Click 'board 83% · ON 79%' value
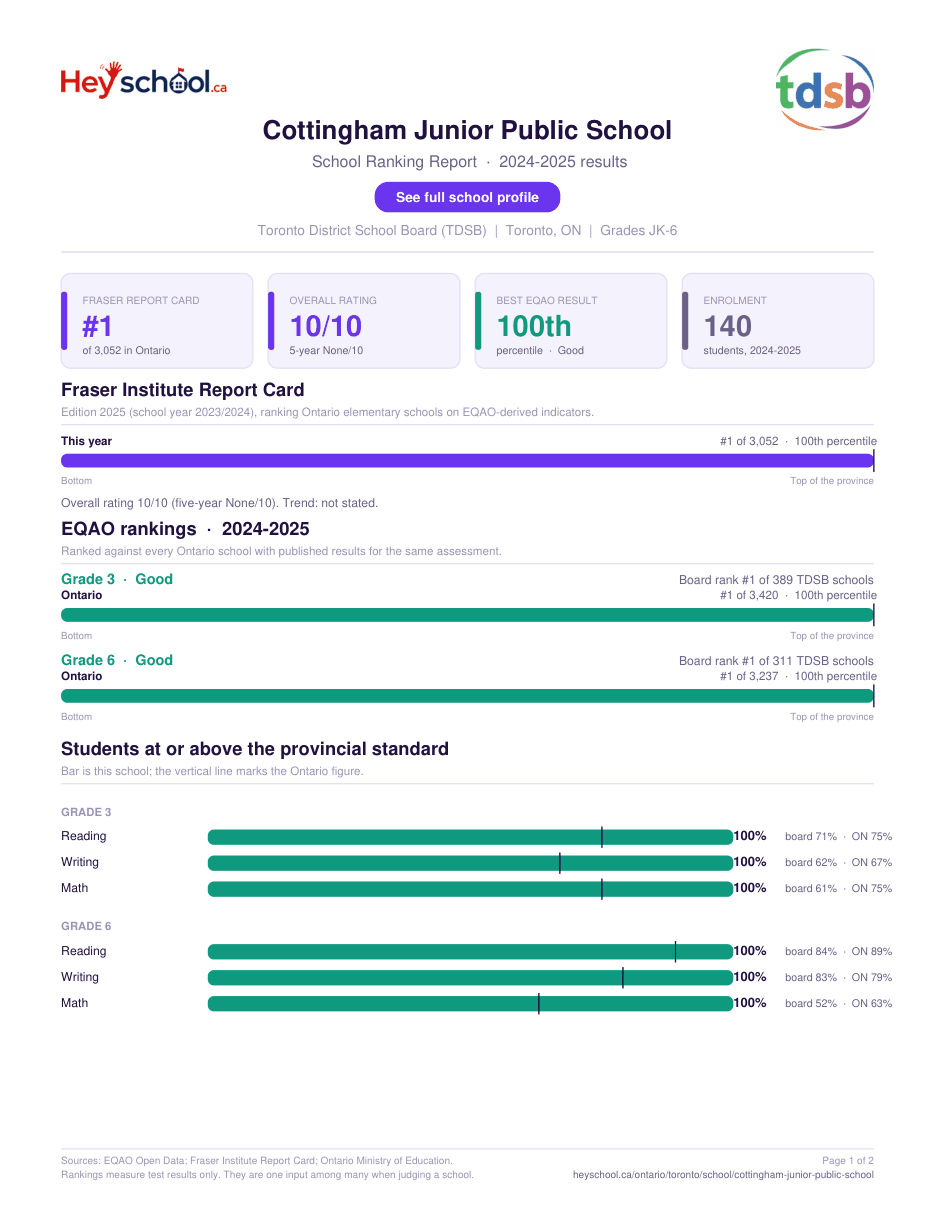Screen dimensions: 935x1210 [x=838, y=978]
